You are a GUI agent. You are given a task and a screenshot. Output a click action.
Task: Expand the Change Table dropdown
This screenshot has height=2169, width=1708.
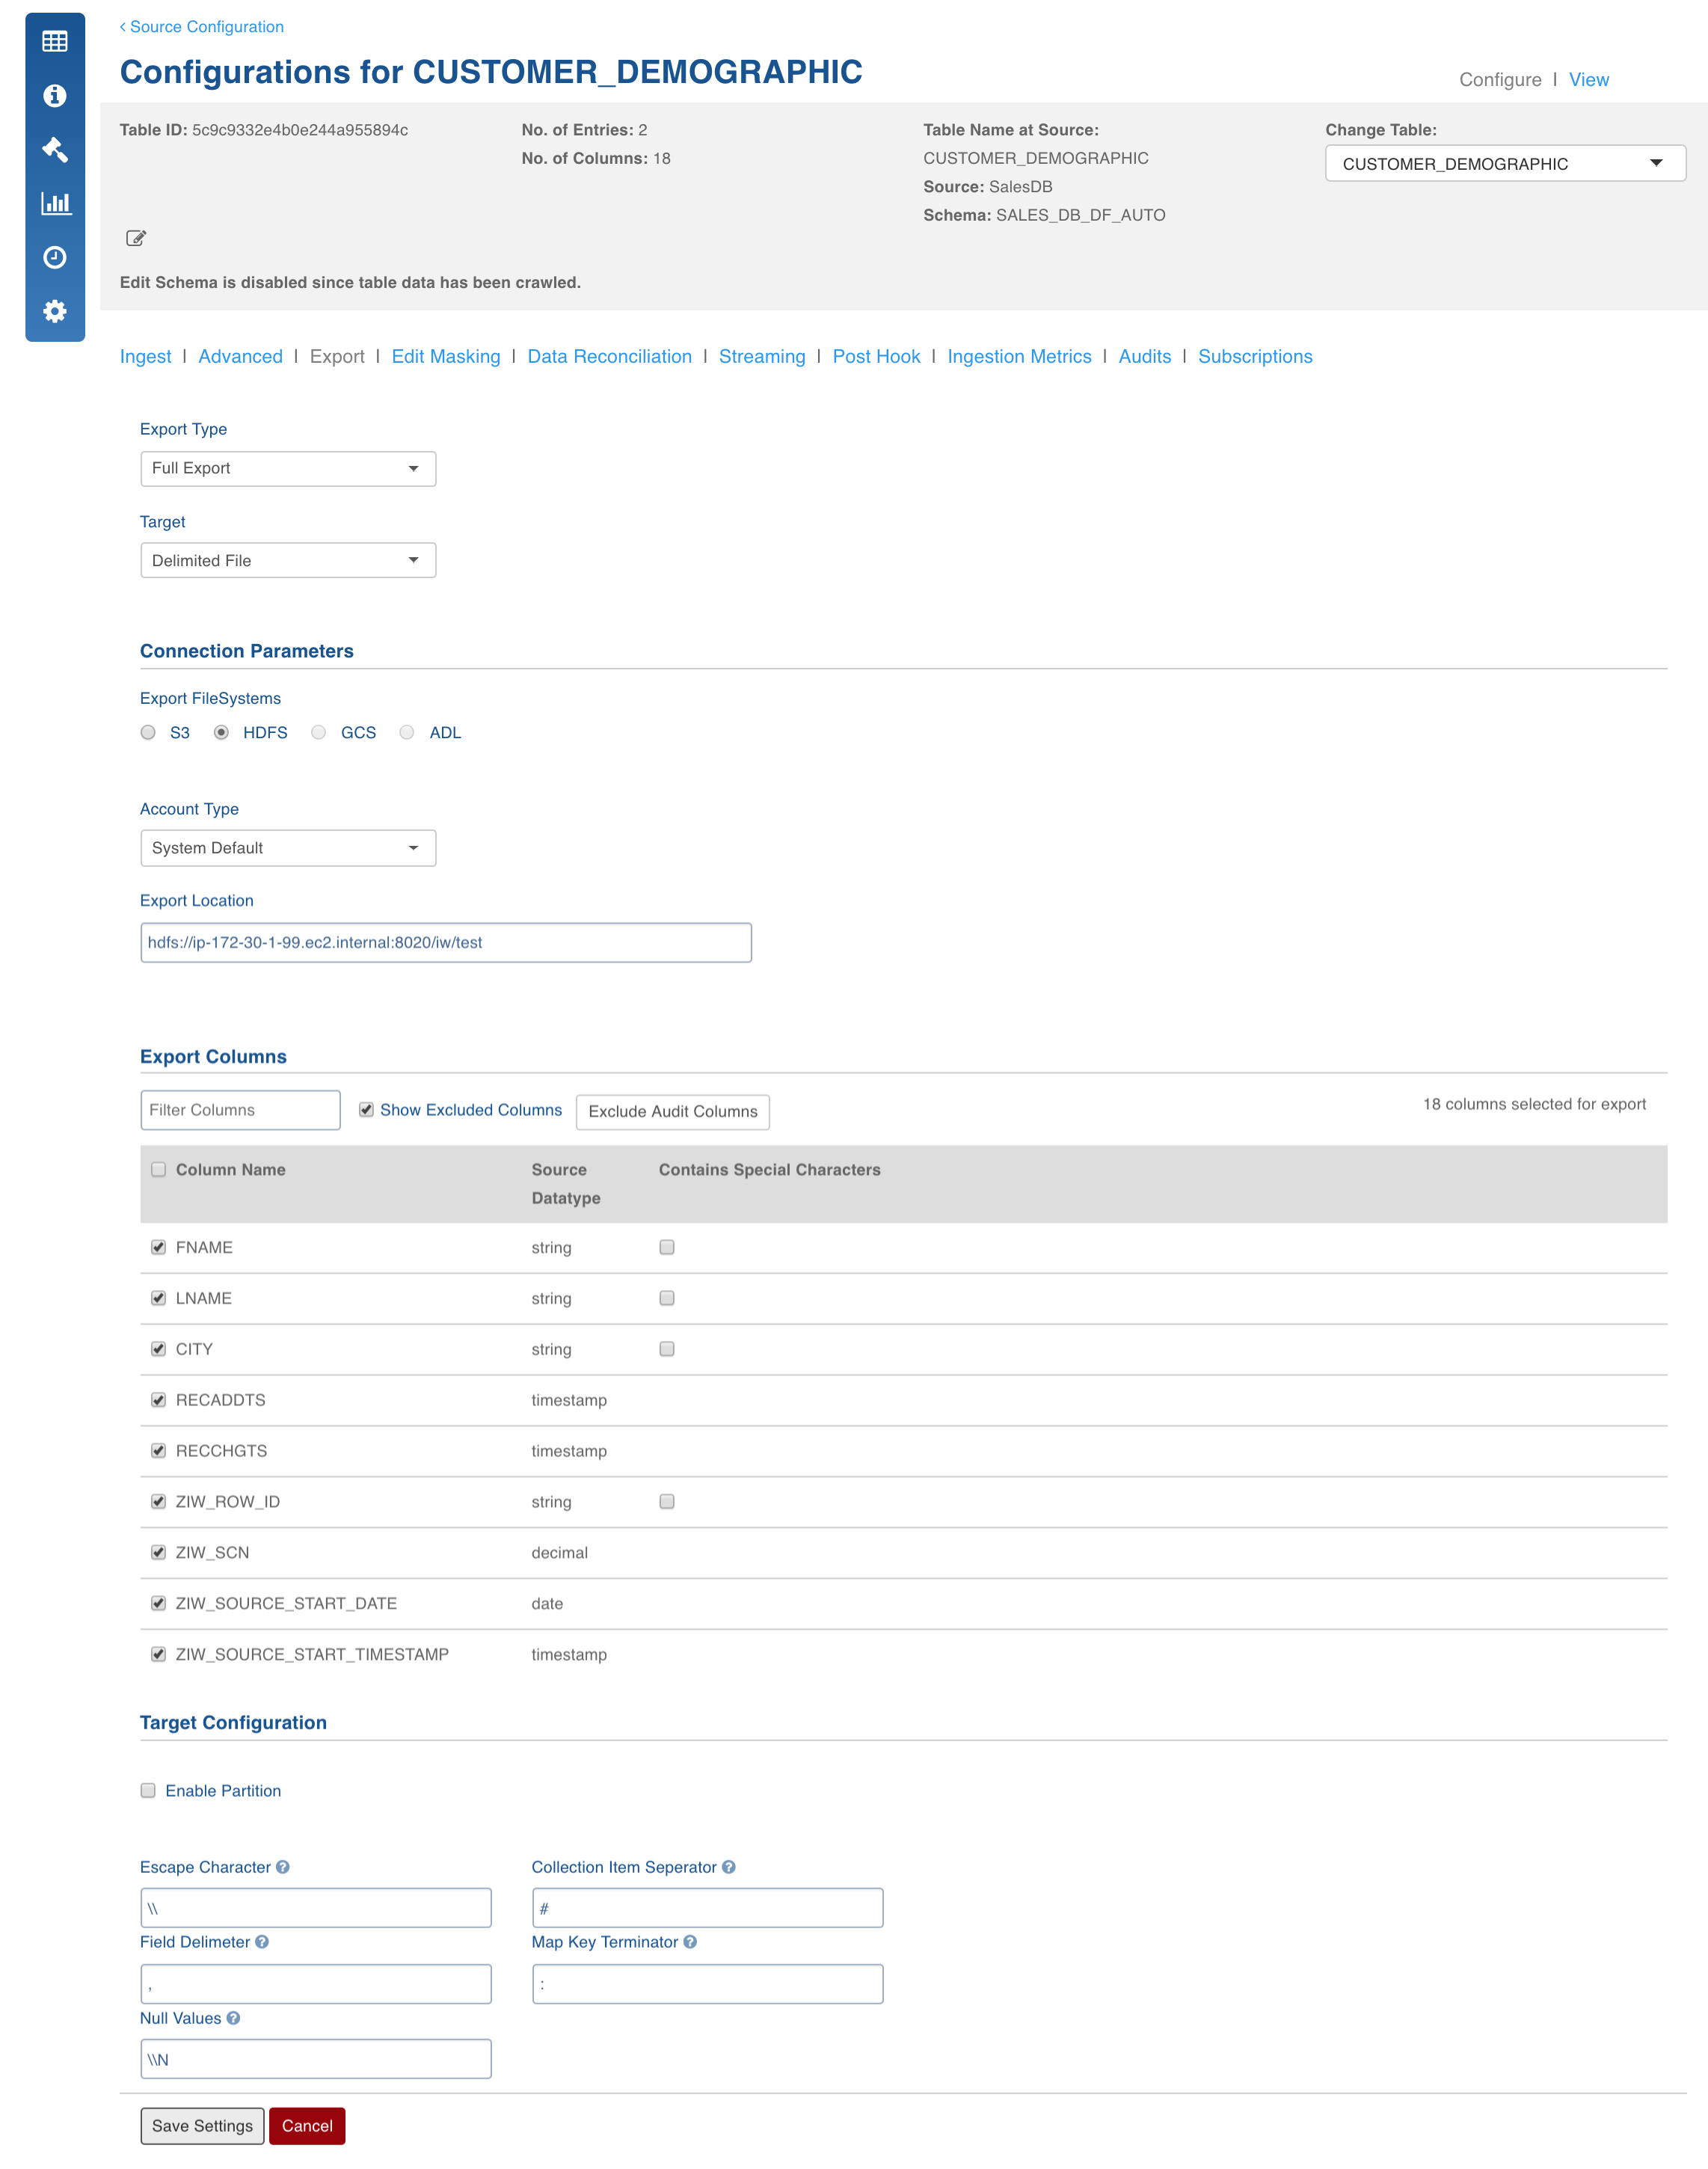(1505, 163)
